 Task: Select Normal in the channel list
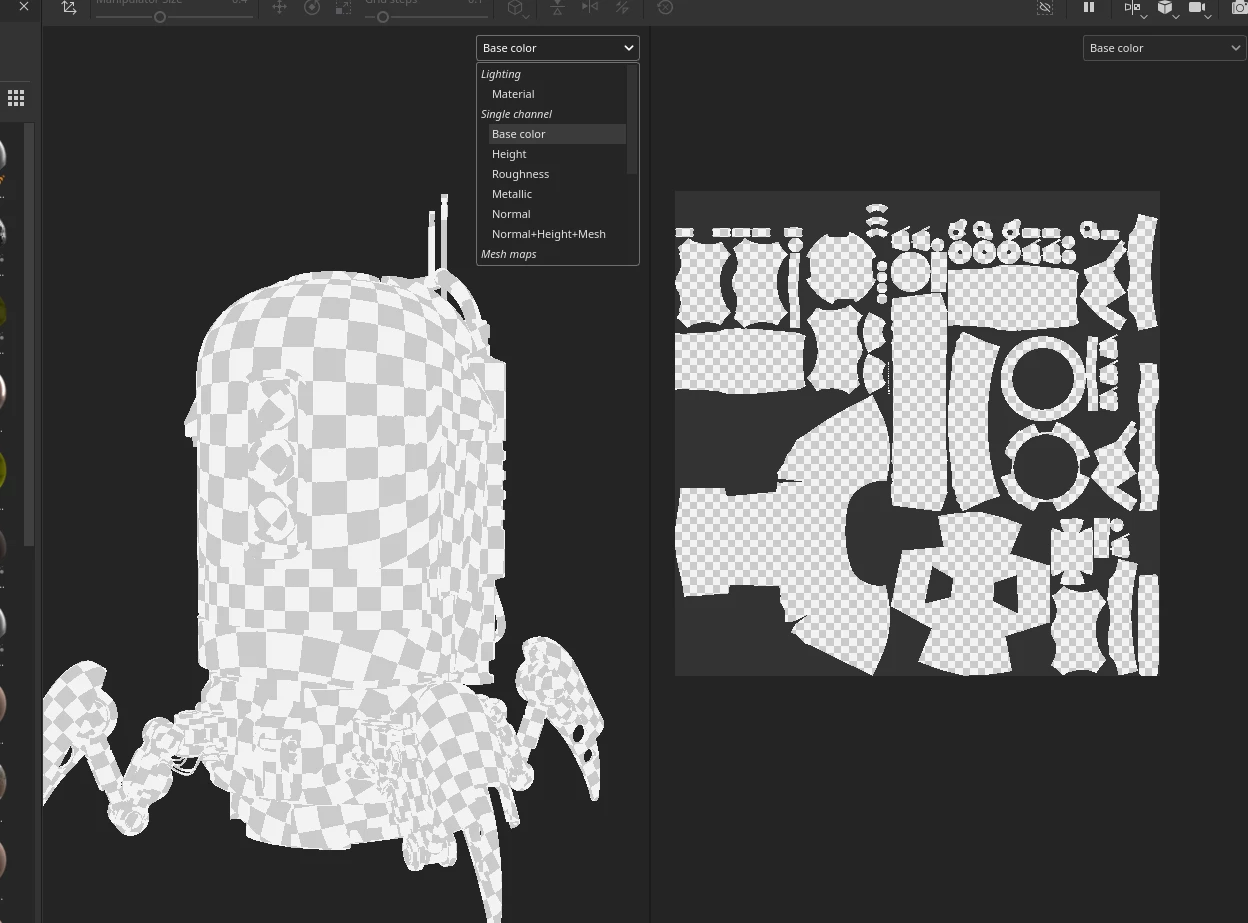[557, 214]
